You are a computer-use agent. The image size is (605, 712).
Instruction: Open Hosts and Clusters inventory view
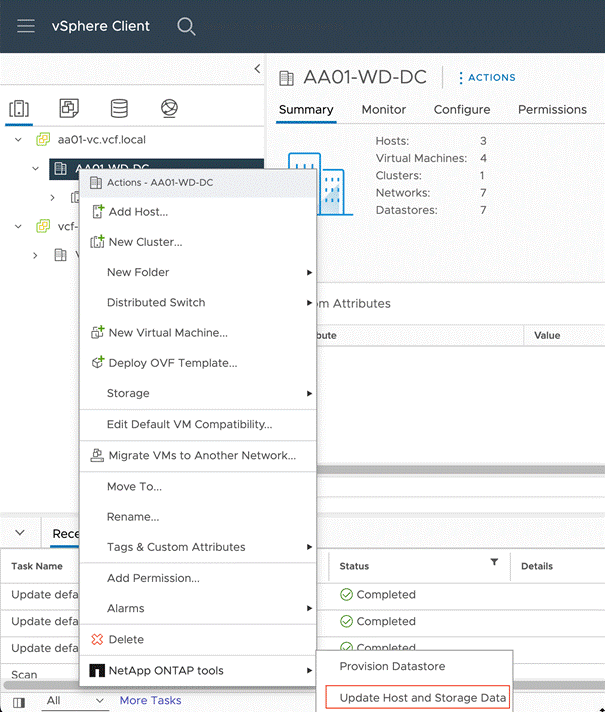[19, 109]
